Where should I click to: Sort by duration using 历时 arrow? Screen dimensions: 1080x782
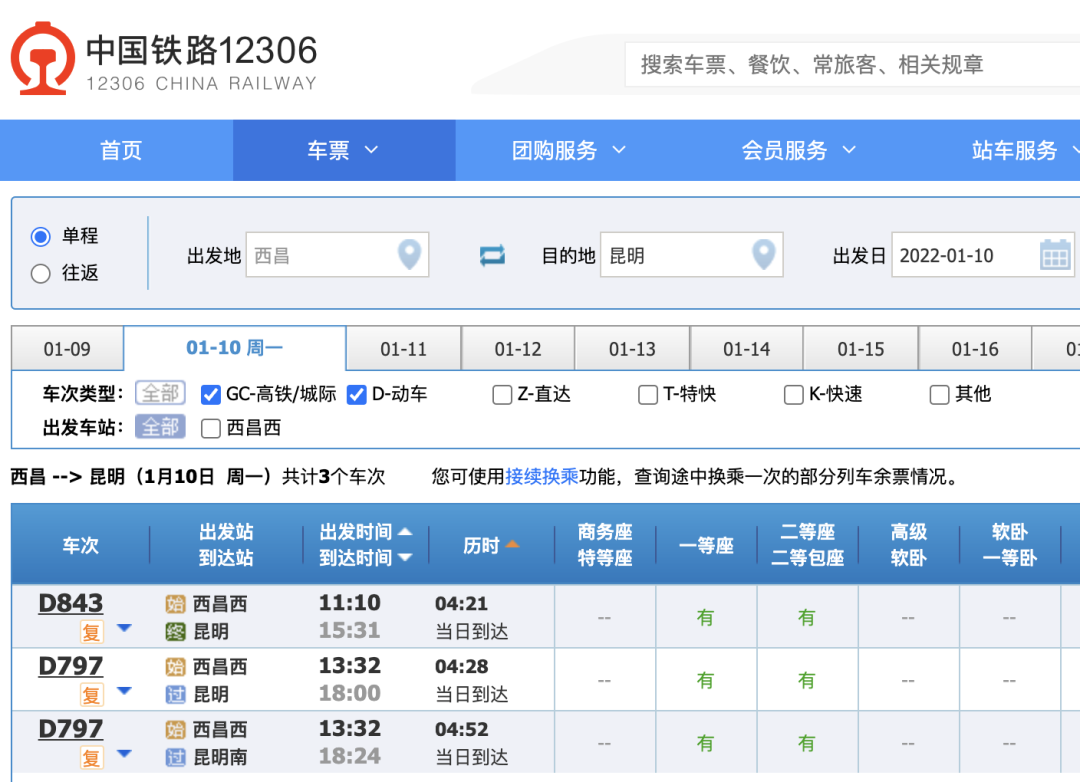pyautogui.click(x=512, y=544)
